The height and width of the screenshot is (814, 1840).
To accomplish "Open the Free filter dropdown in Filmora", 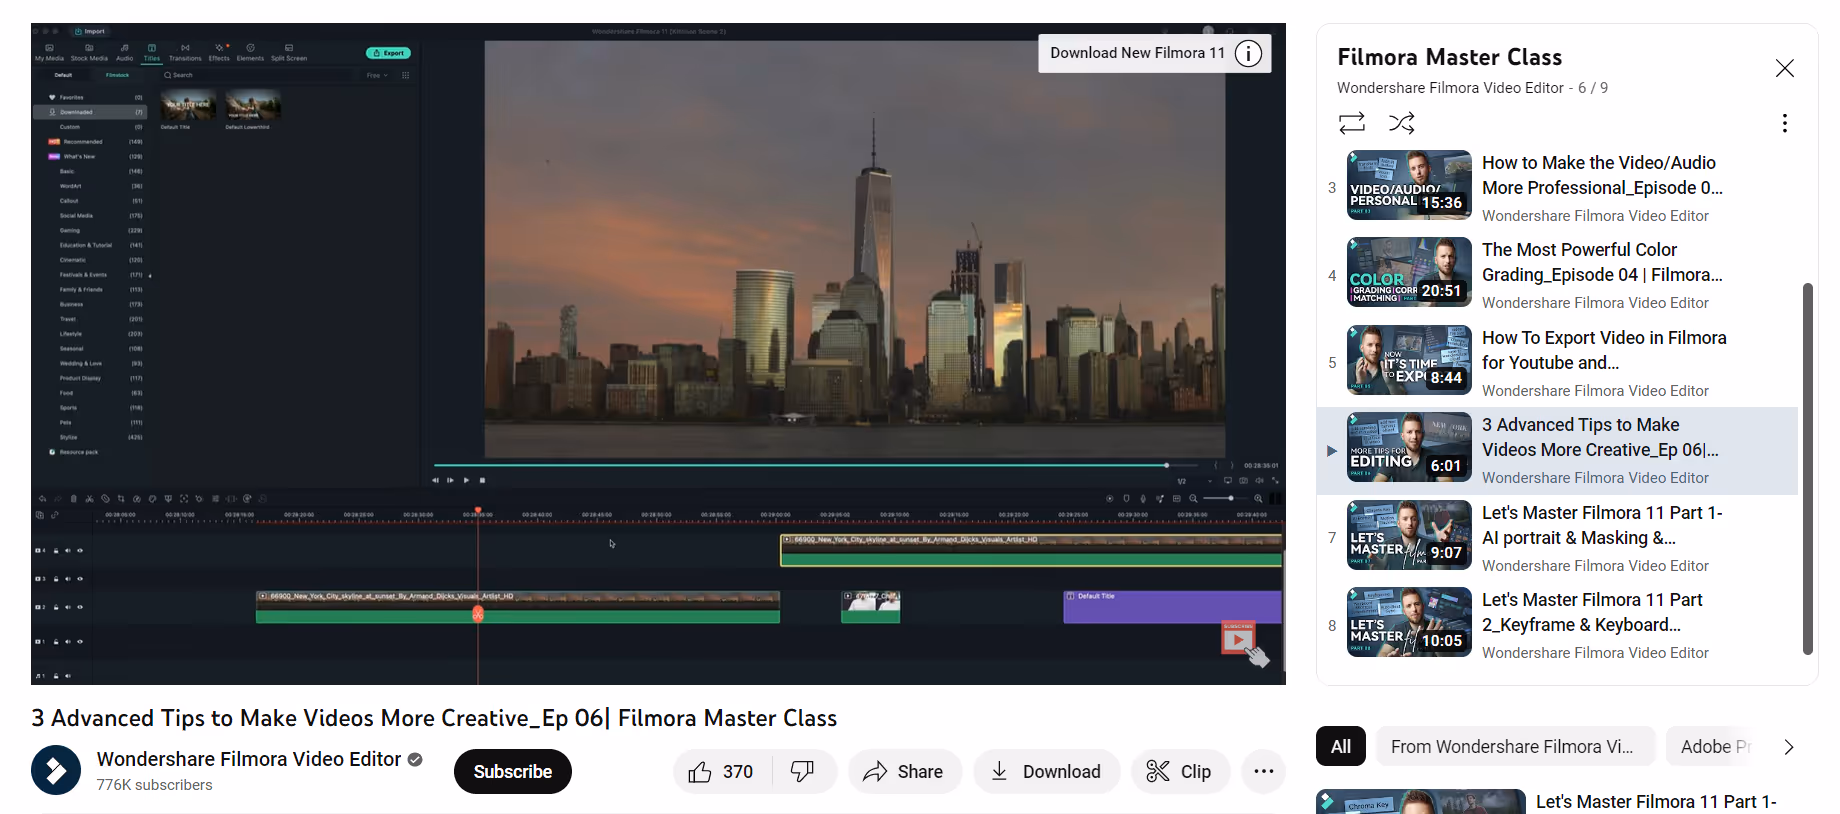I will click(x=377, y=75).
